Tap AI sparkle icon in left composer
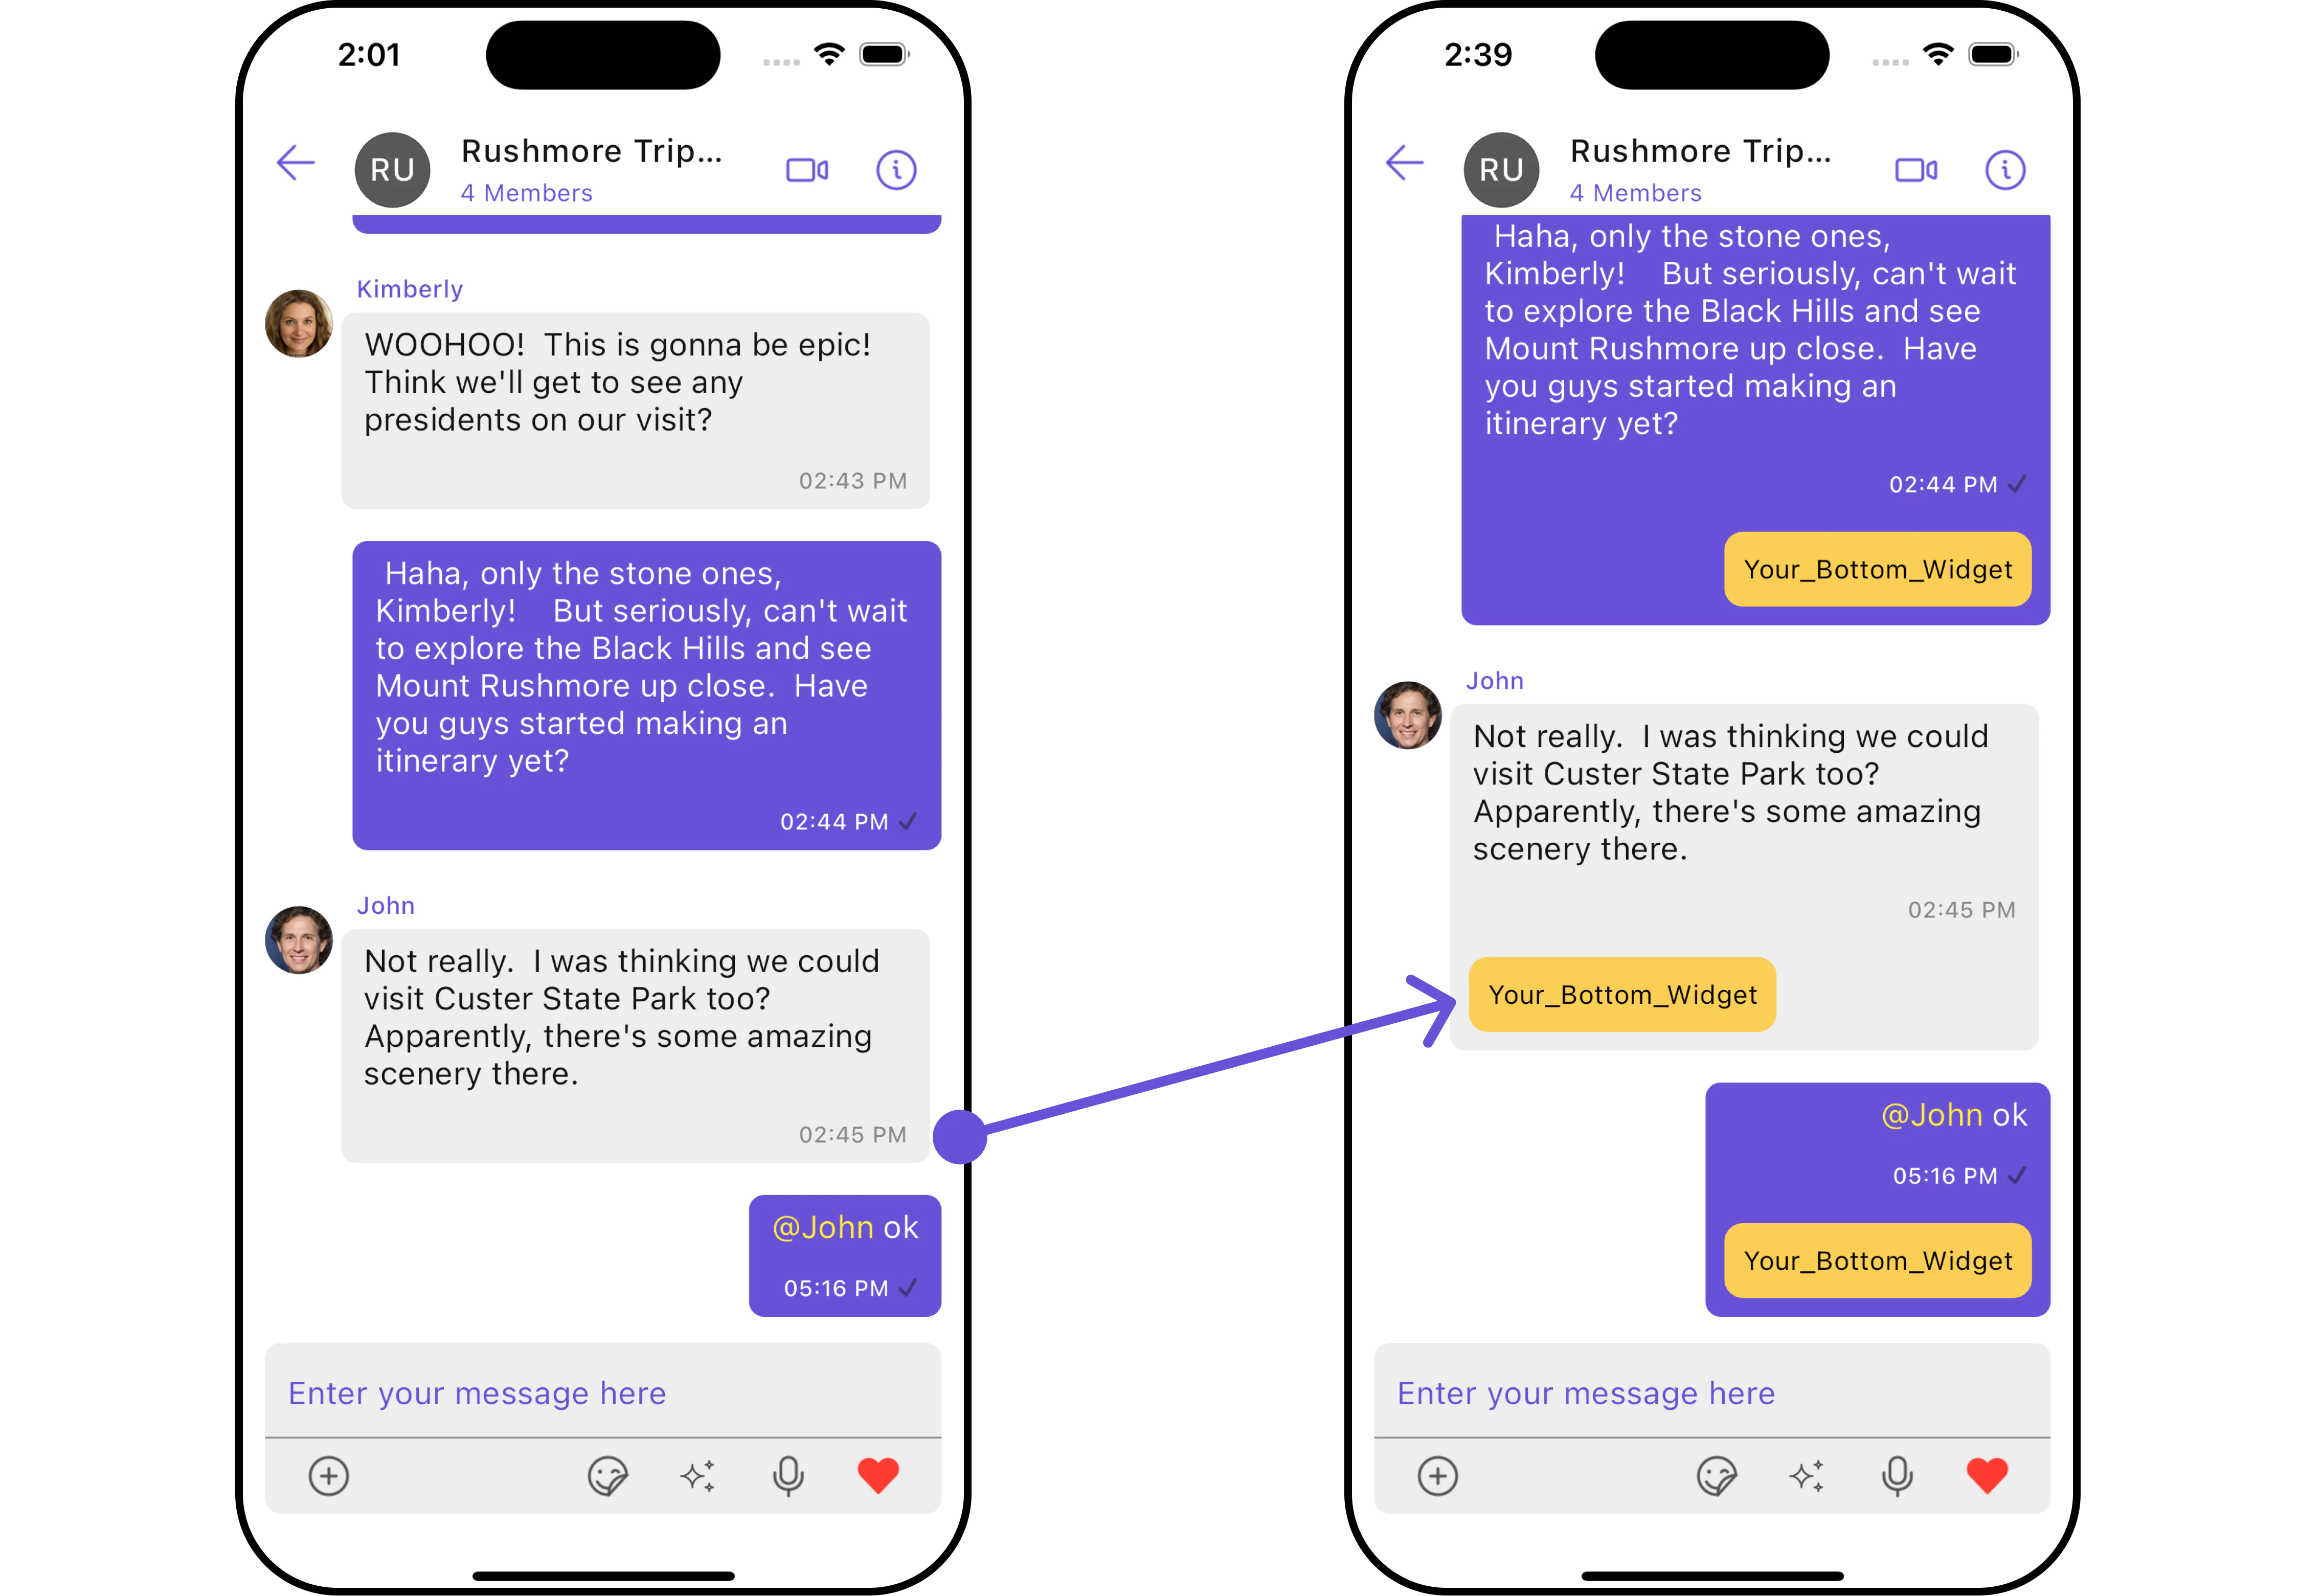This screenshot has height=1596, width=2300. coord(698,1476)
